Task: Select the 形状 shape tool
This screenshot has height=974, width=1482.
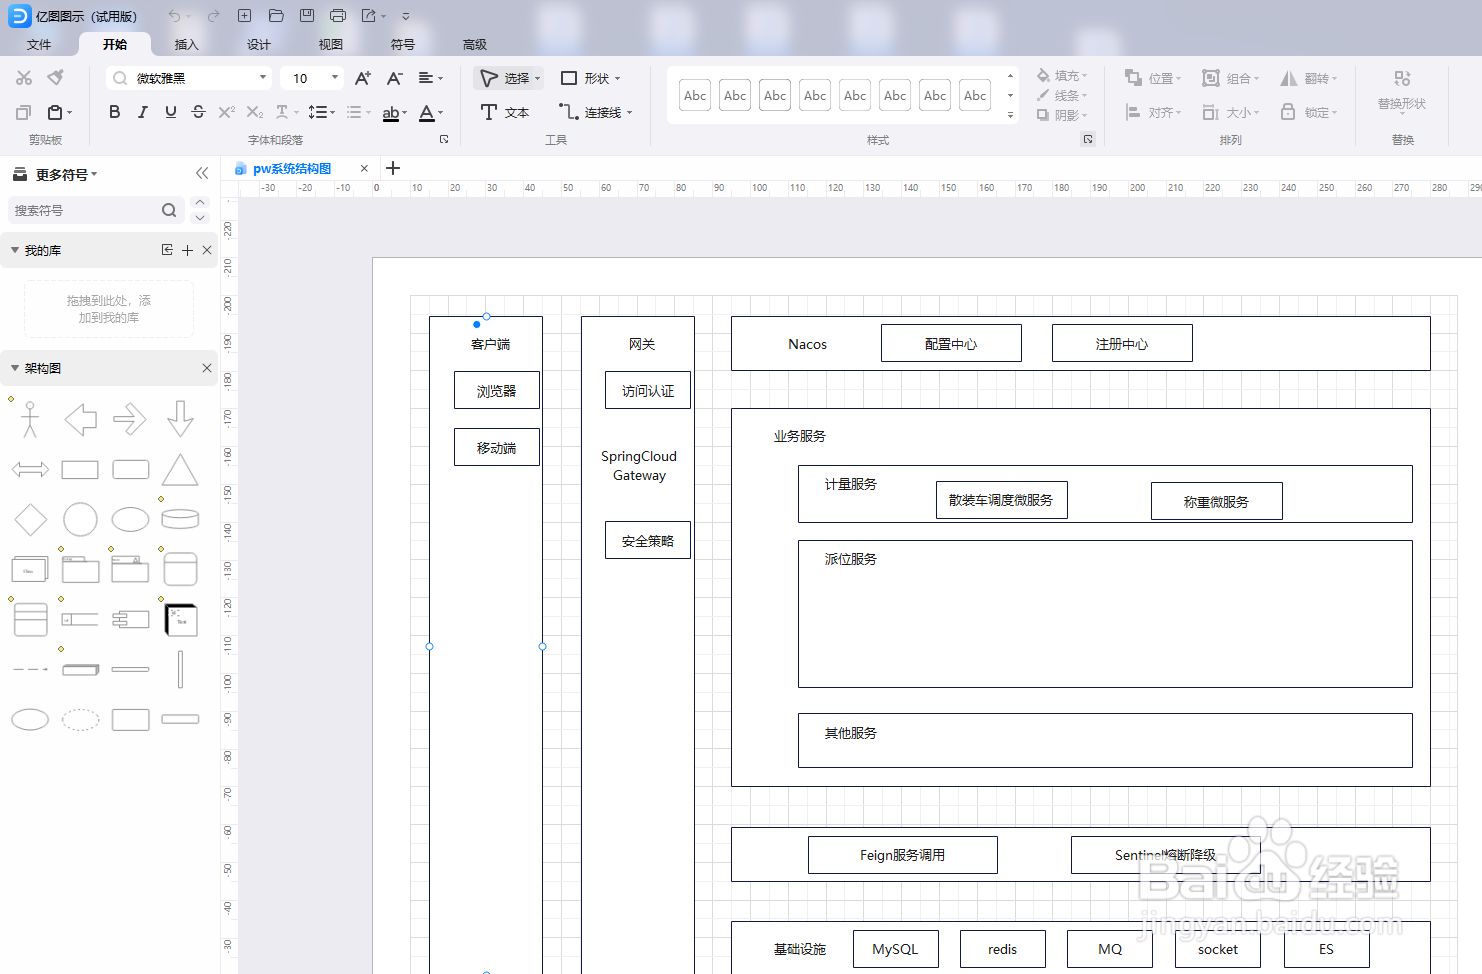Action: (x=590, y=78)
